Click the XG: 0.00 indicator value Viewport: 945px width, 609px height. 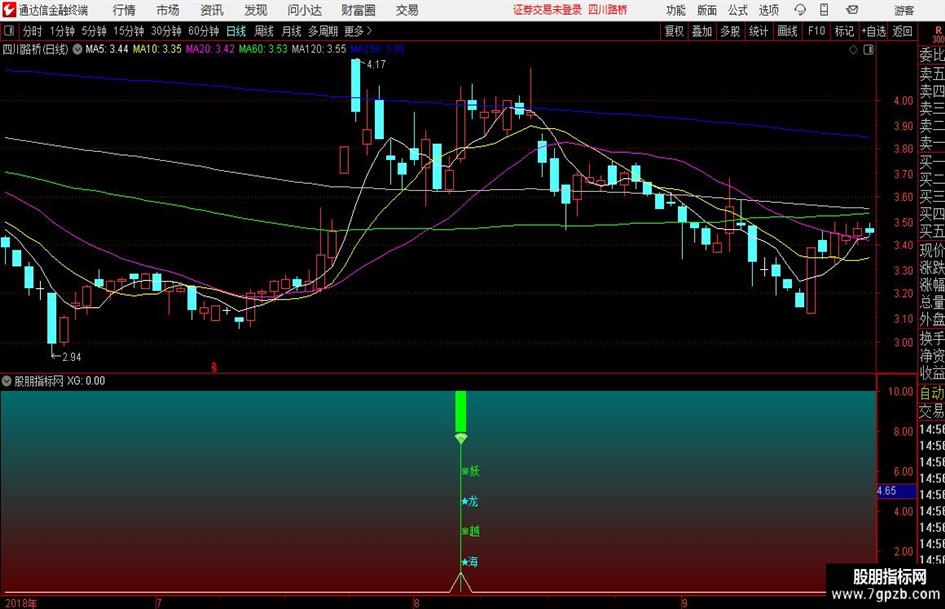pyautogui.click(x=86, y=381)
